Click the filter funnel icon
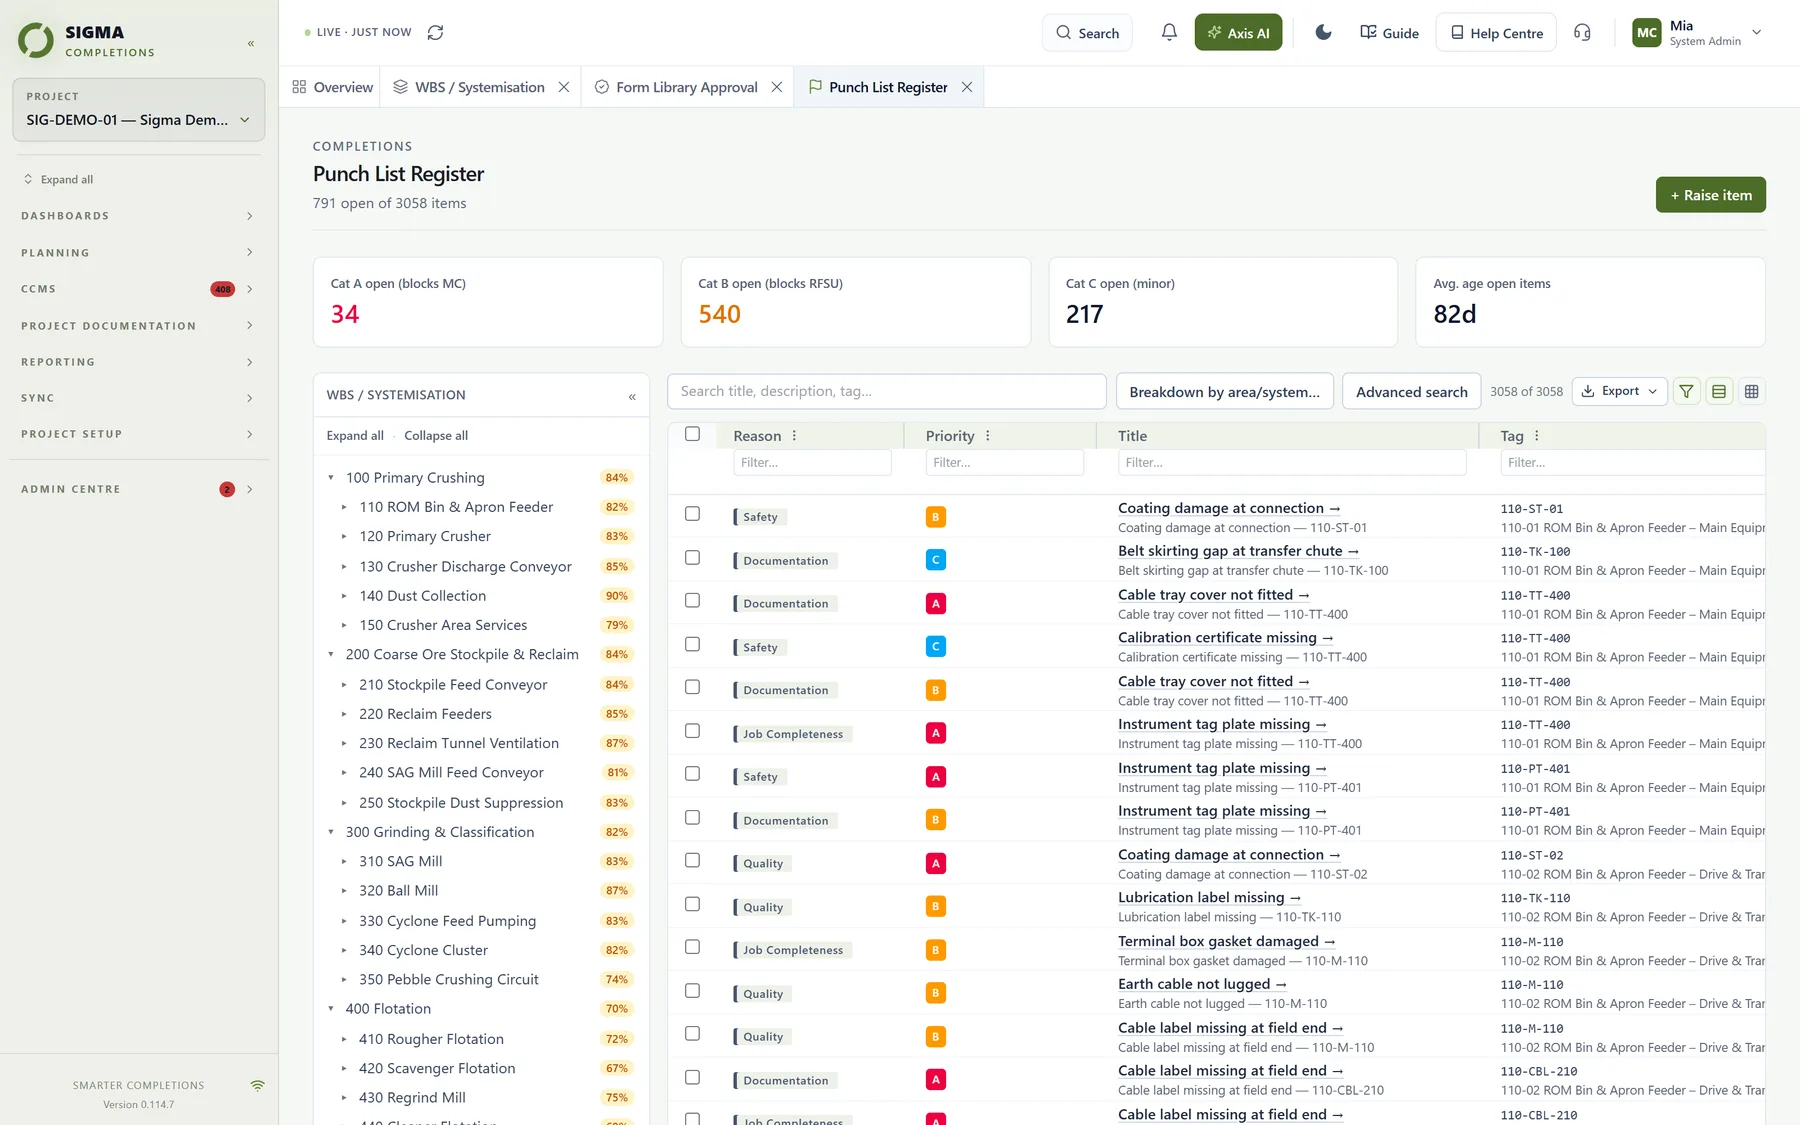Viewport: 1800px width, 1125px height. pyautogui.click(x=1686, y=391)
